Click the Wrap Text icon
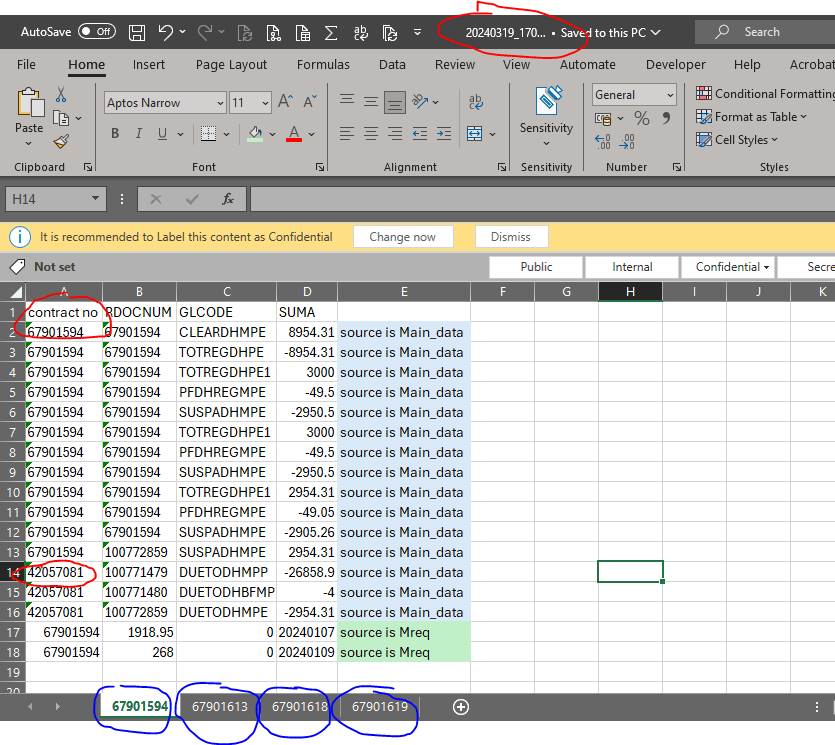835x745 pixels. (476, 102)
